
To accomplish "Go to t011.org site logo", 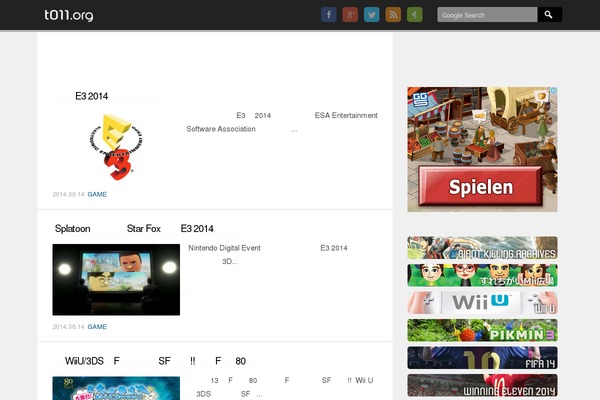I will pos(68,15).
